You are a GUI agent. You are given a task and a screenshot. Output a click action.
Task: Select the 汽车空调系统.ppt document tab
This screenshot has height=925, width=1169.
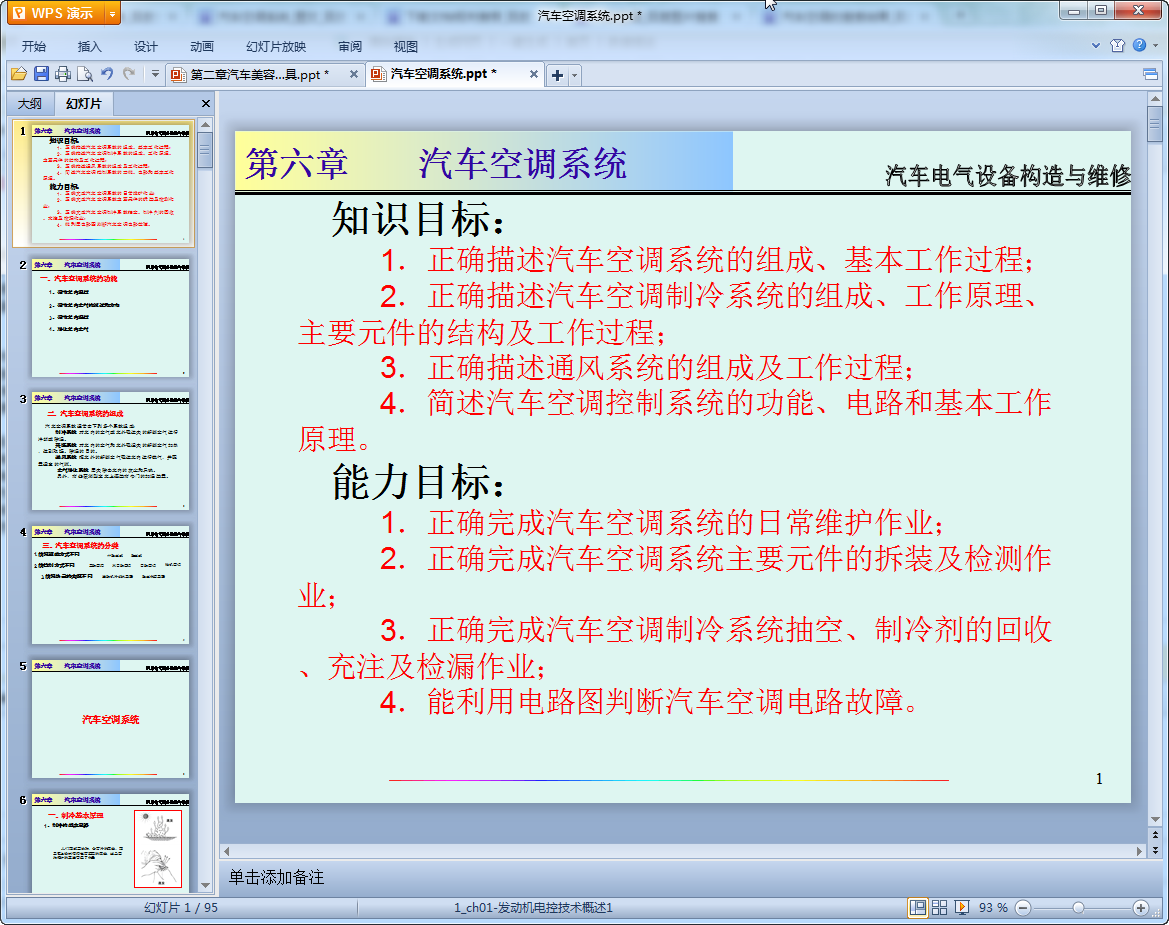tap(443, 74)
